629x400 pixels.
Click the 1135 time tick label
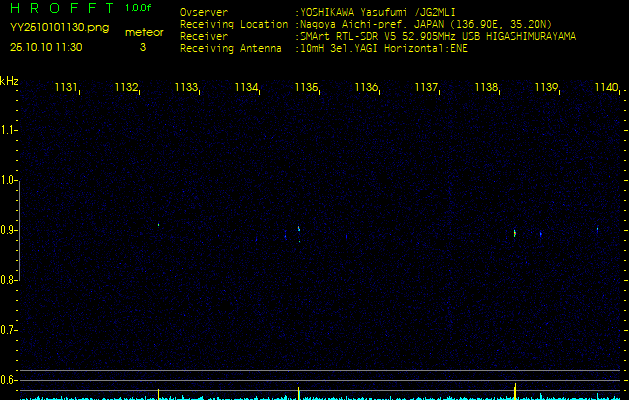pyautogui.click(x=306, y=87)
